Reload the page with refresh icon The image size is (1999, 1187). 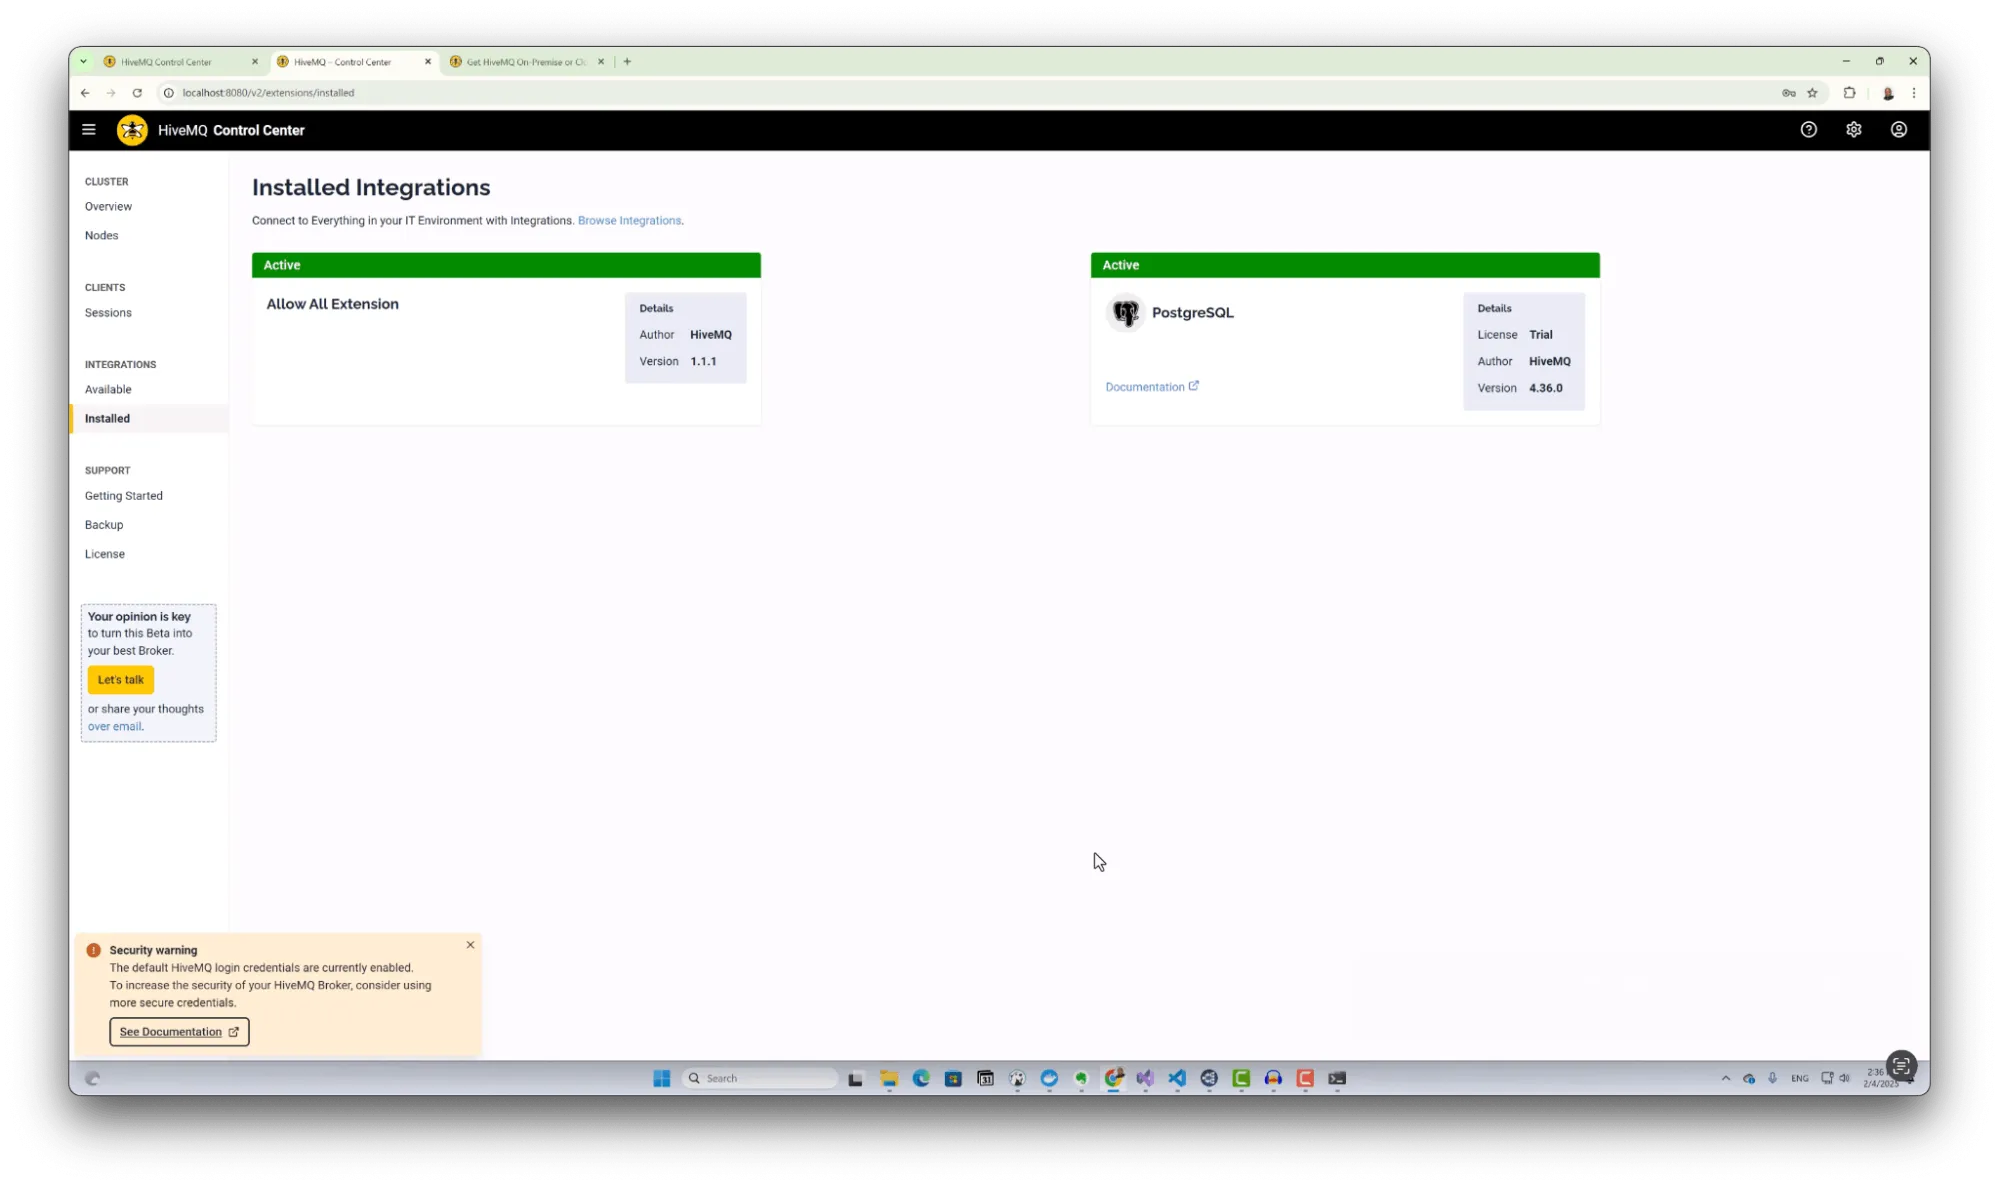(137, 93)
